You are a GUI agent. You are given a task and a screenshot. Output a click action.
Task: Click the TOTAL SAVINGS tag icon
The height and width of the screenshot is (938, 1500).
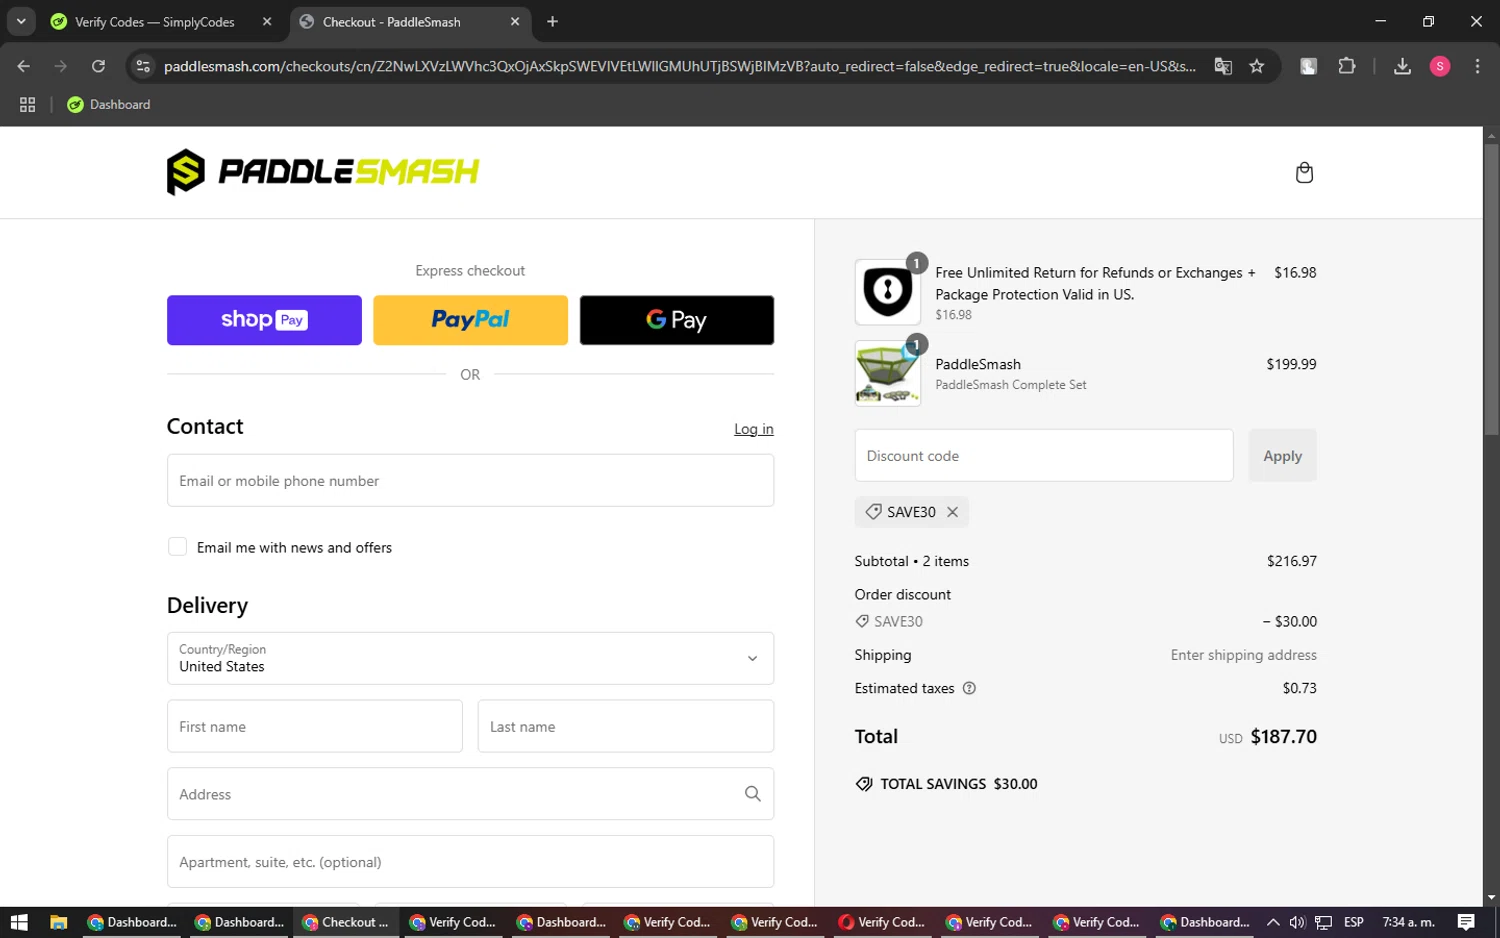tap(864, 784)
